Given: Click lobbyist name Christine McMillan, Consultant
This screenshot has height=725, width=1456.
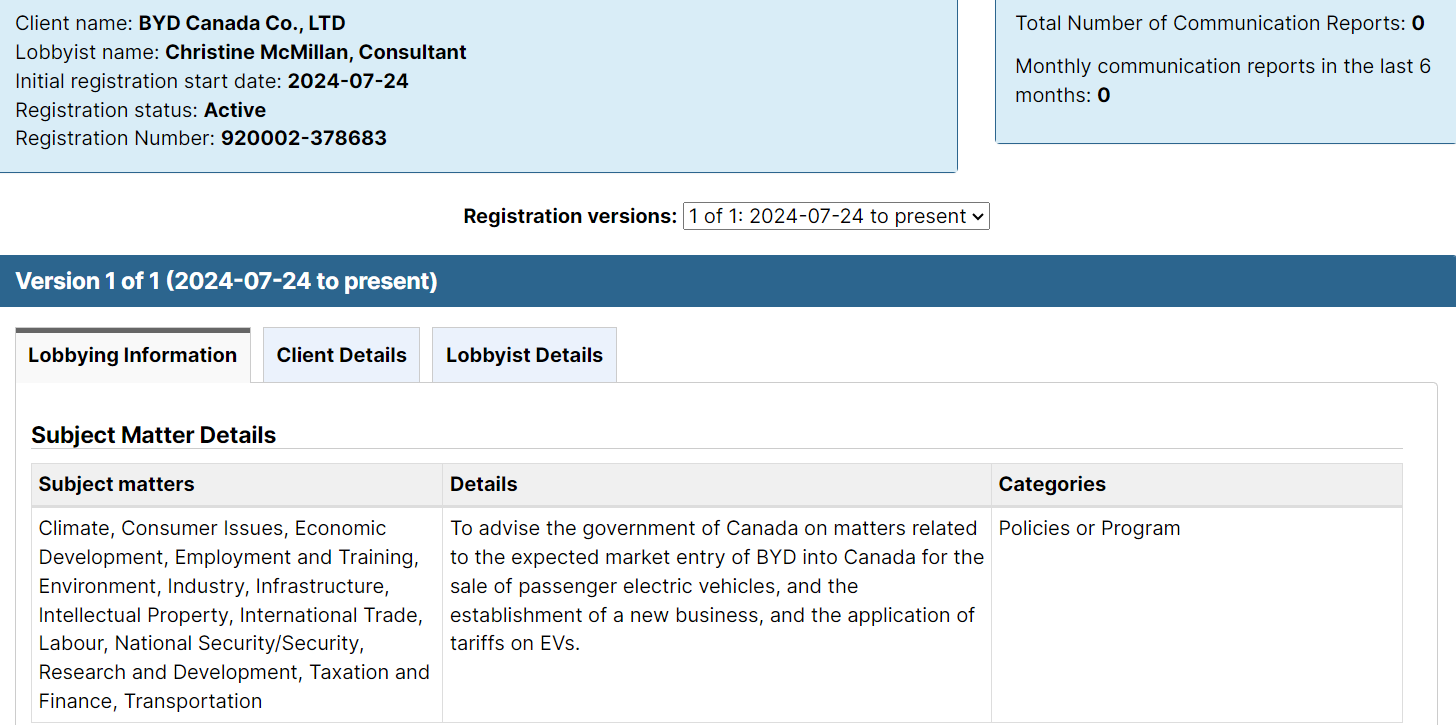Looking at the screenshot, I should click(315, 52).
